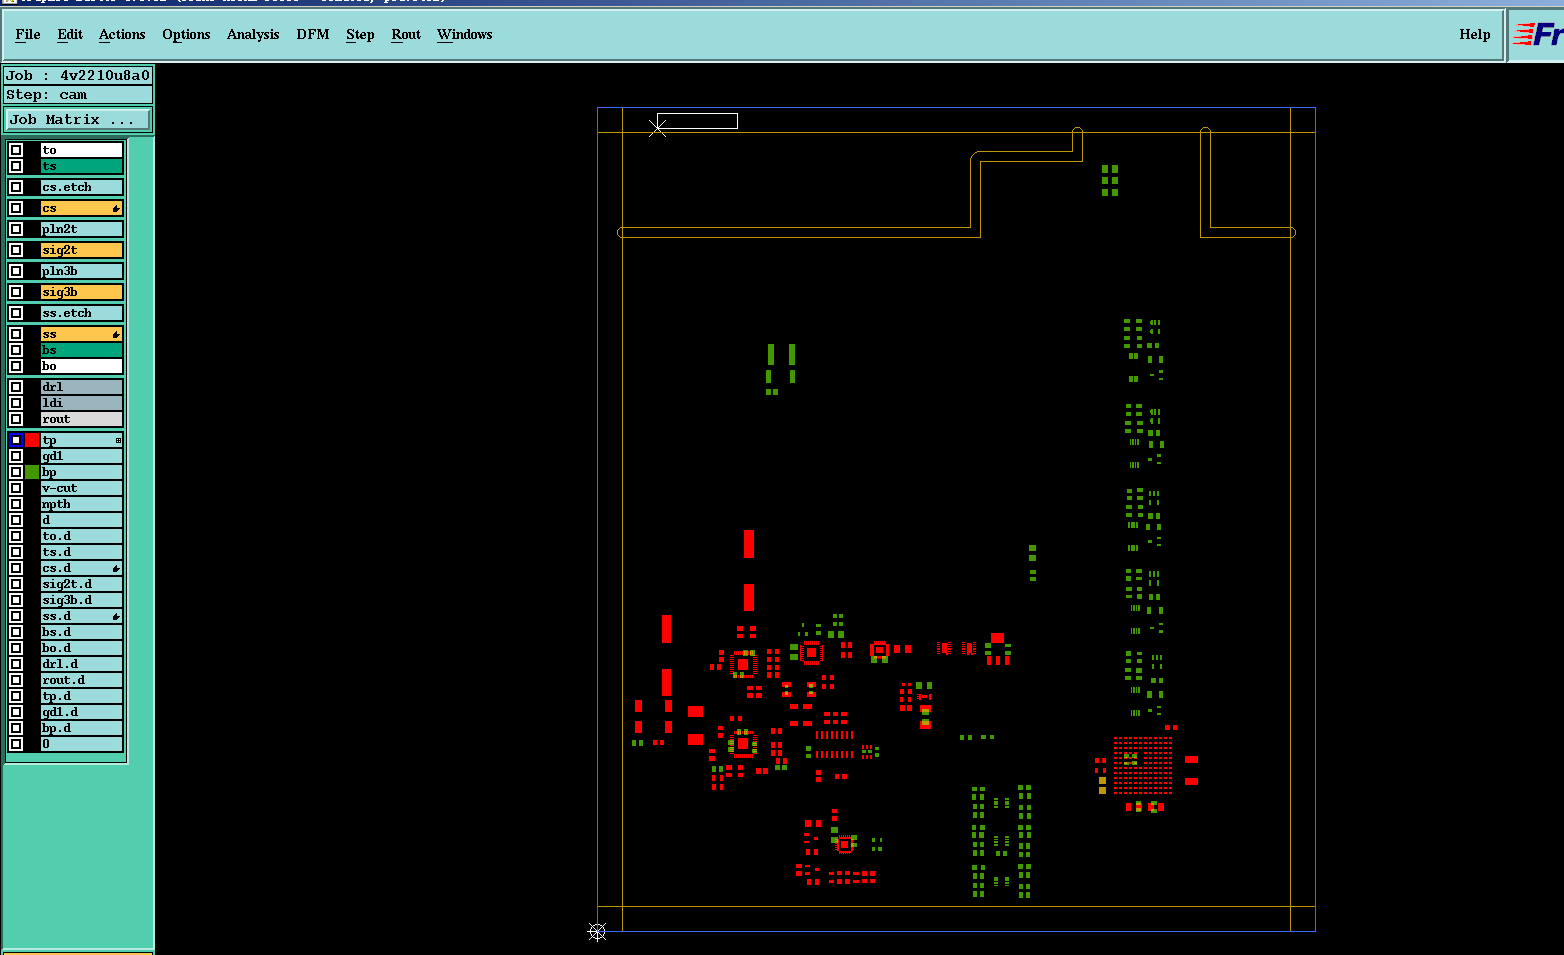Select the drl.d layer name
The image size is (1564, 955).
point(82,664)
